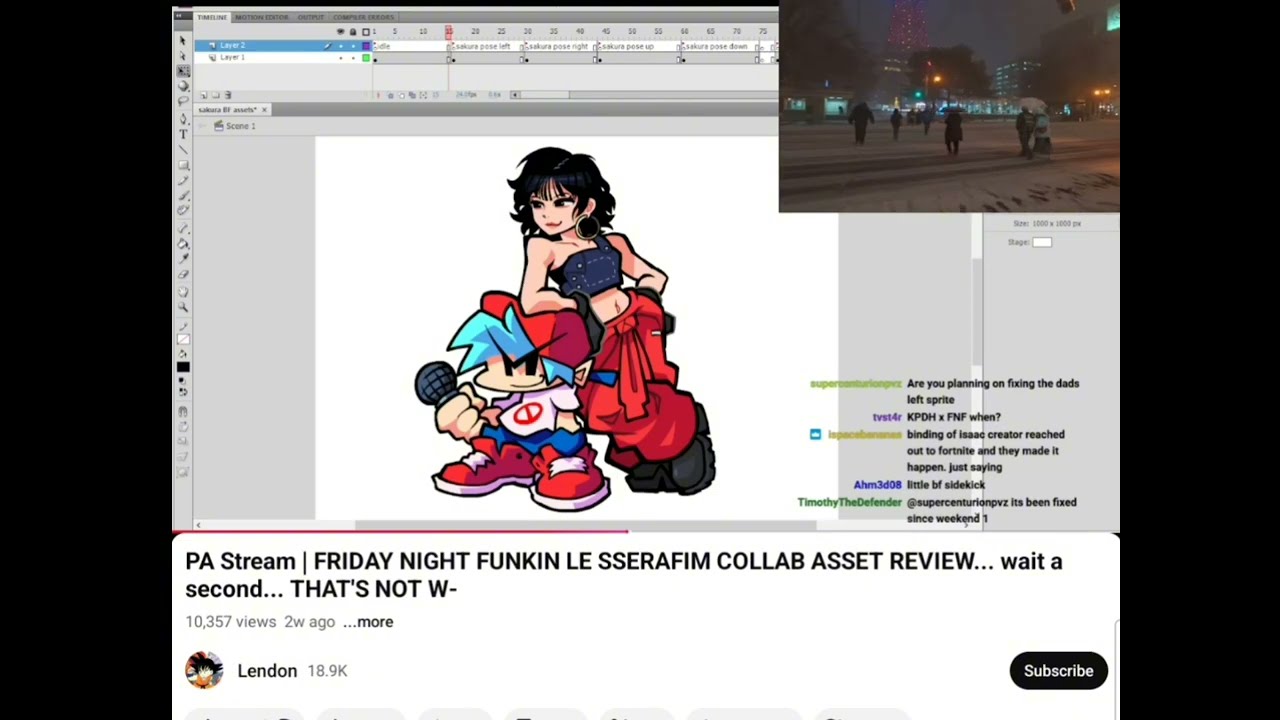This screenshot has height=720, width=1280.
Task: Select the Text tool
Action: [x=184, y=135]
